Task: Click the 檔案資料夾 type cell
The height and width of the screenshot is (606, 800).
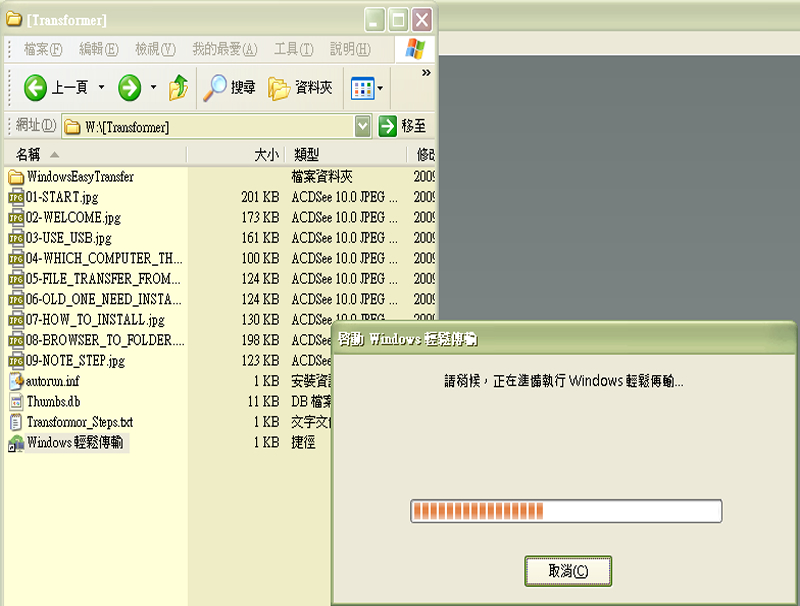Action: (x=322, y=177)
